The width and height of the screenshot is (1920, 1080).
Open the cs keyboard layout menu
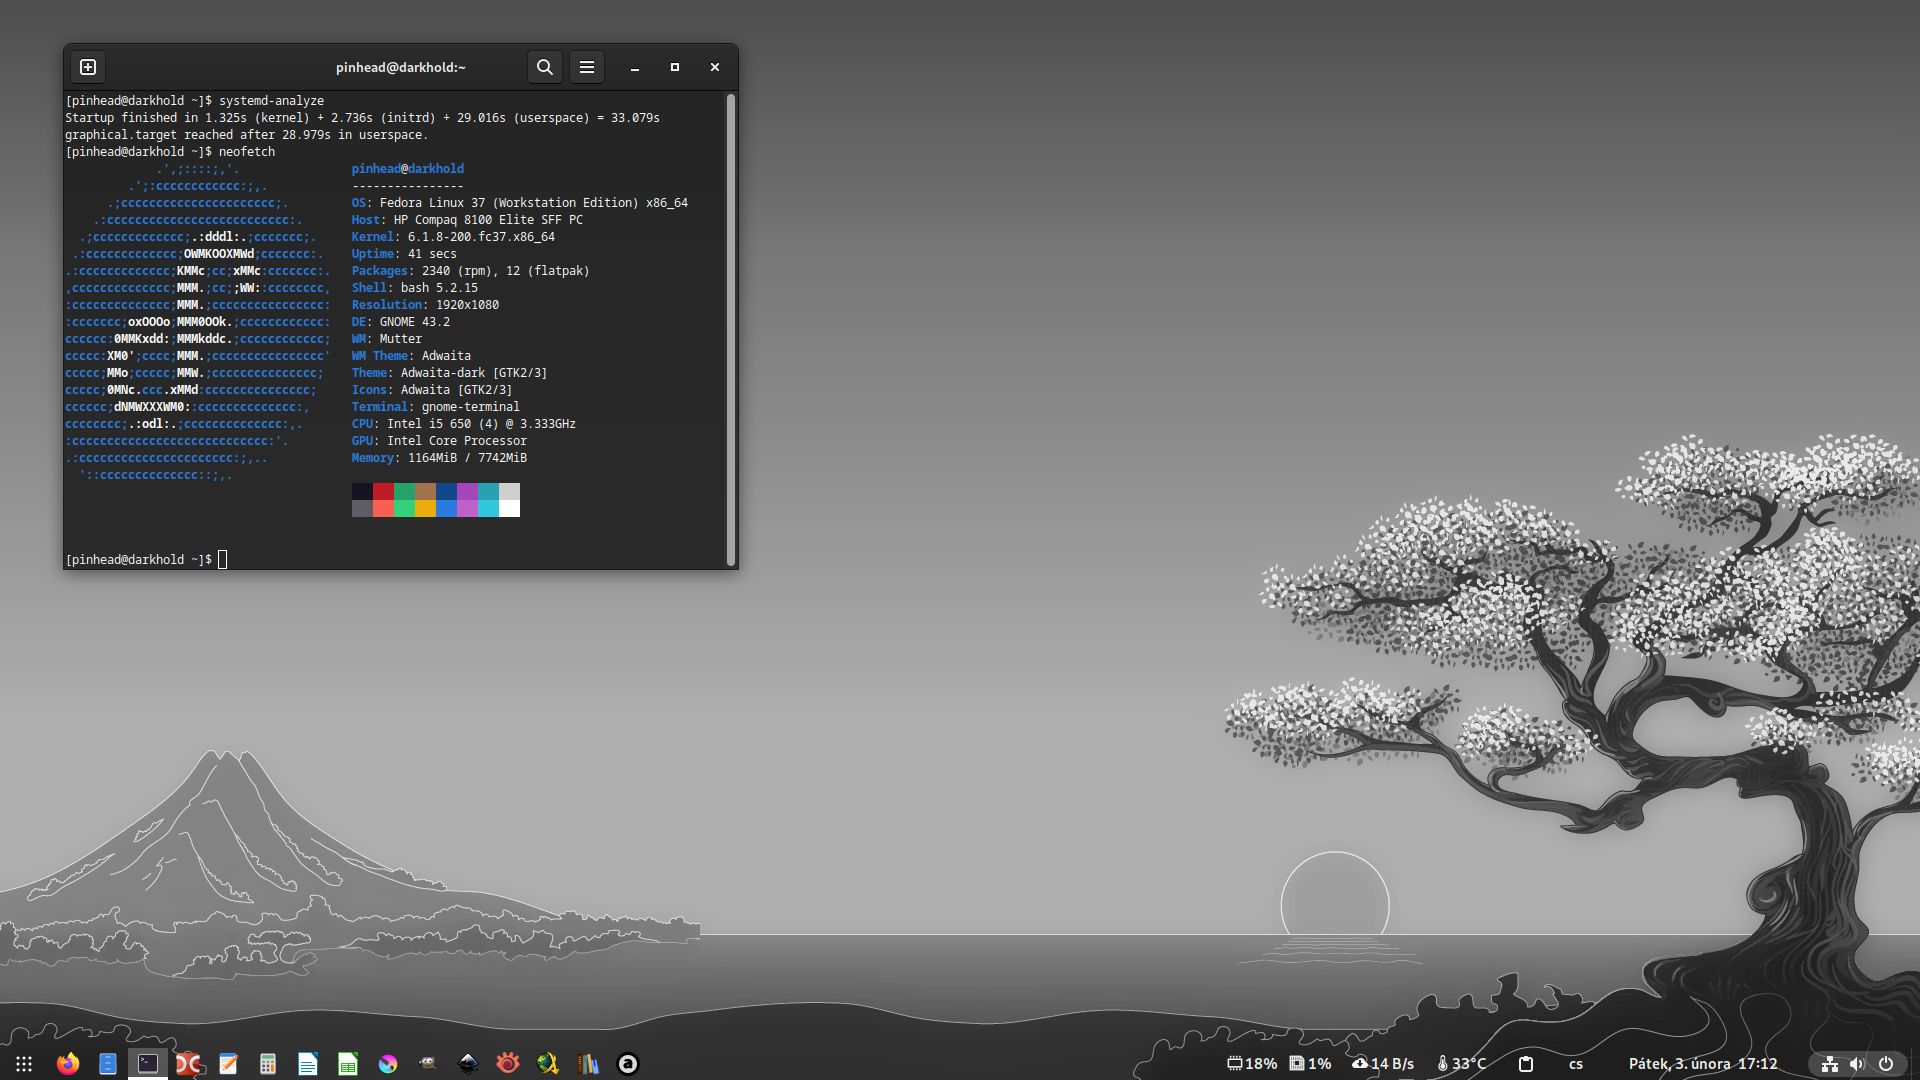(1576, 1064)
